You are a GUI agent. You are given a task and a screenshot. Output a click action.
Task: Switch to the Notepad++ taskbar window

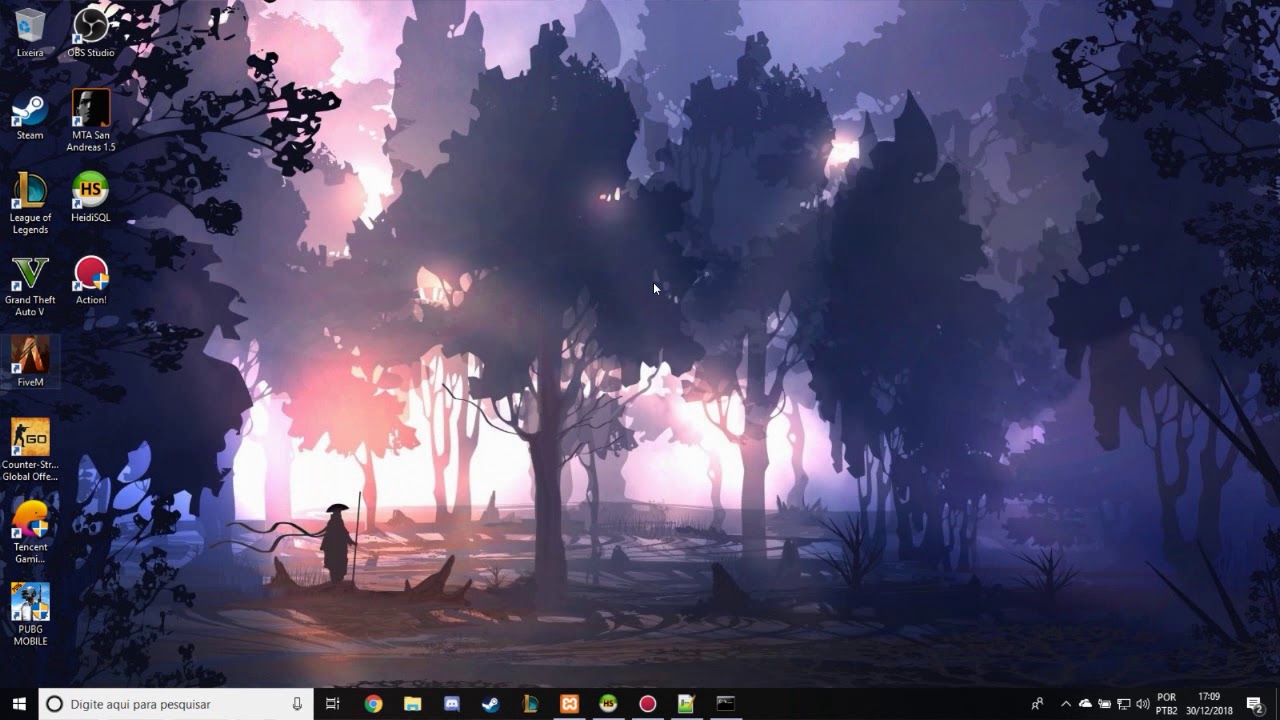(686, 704)
